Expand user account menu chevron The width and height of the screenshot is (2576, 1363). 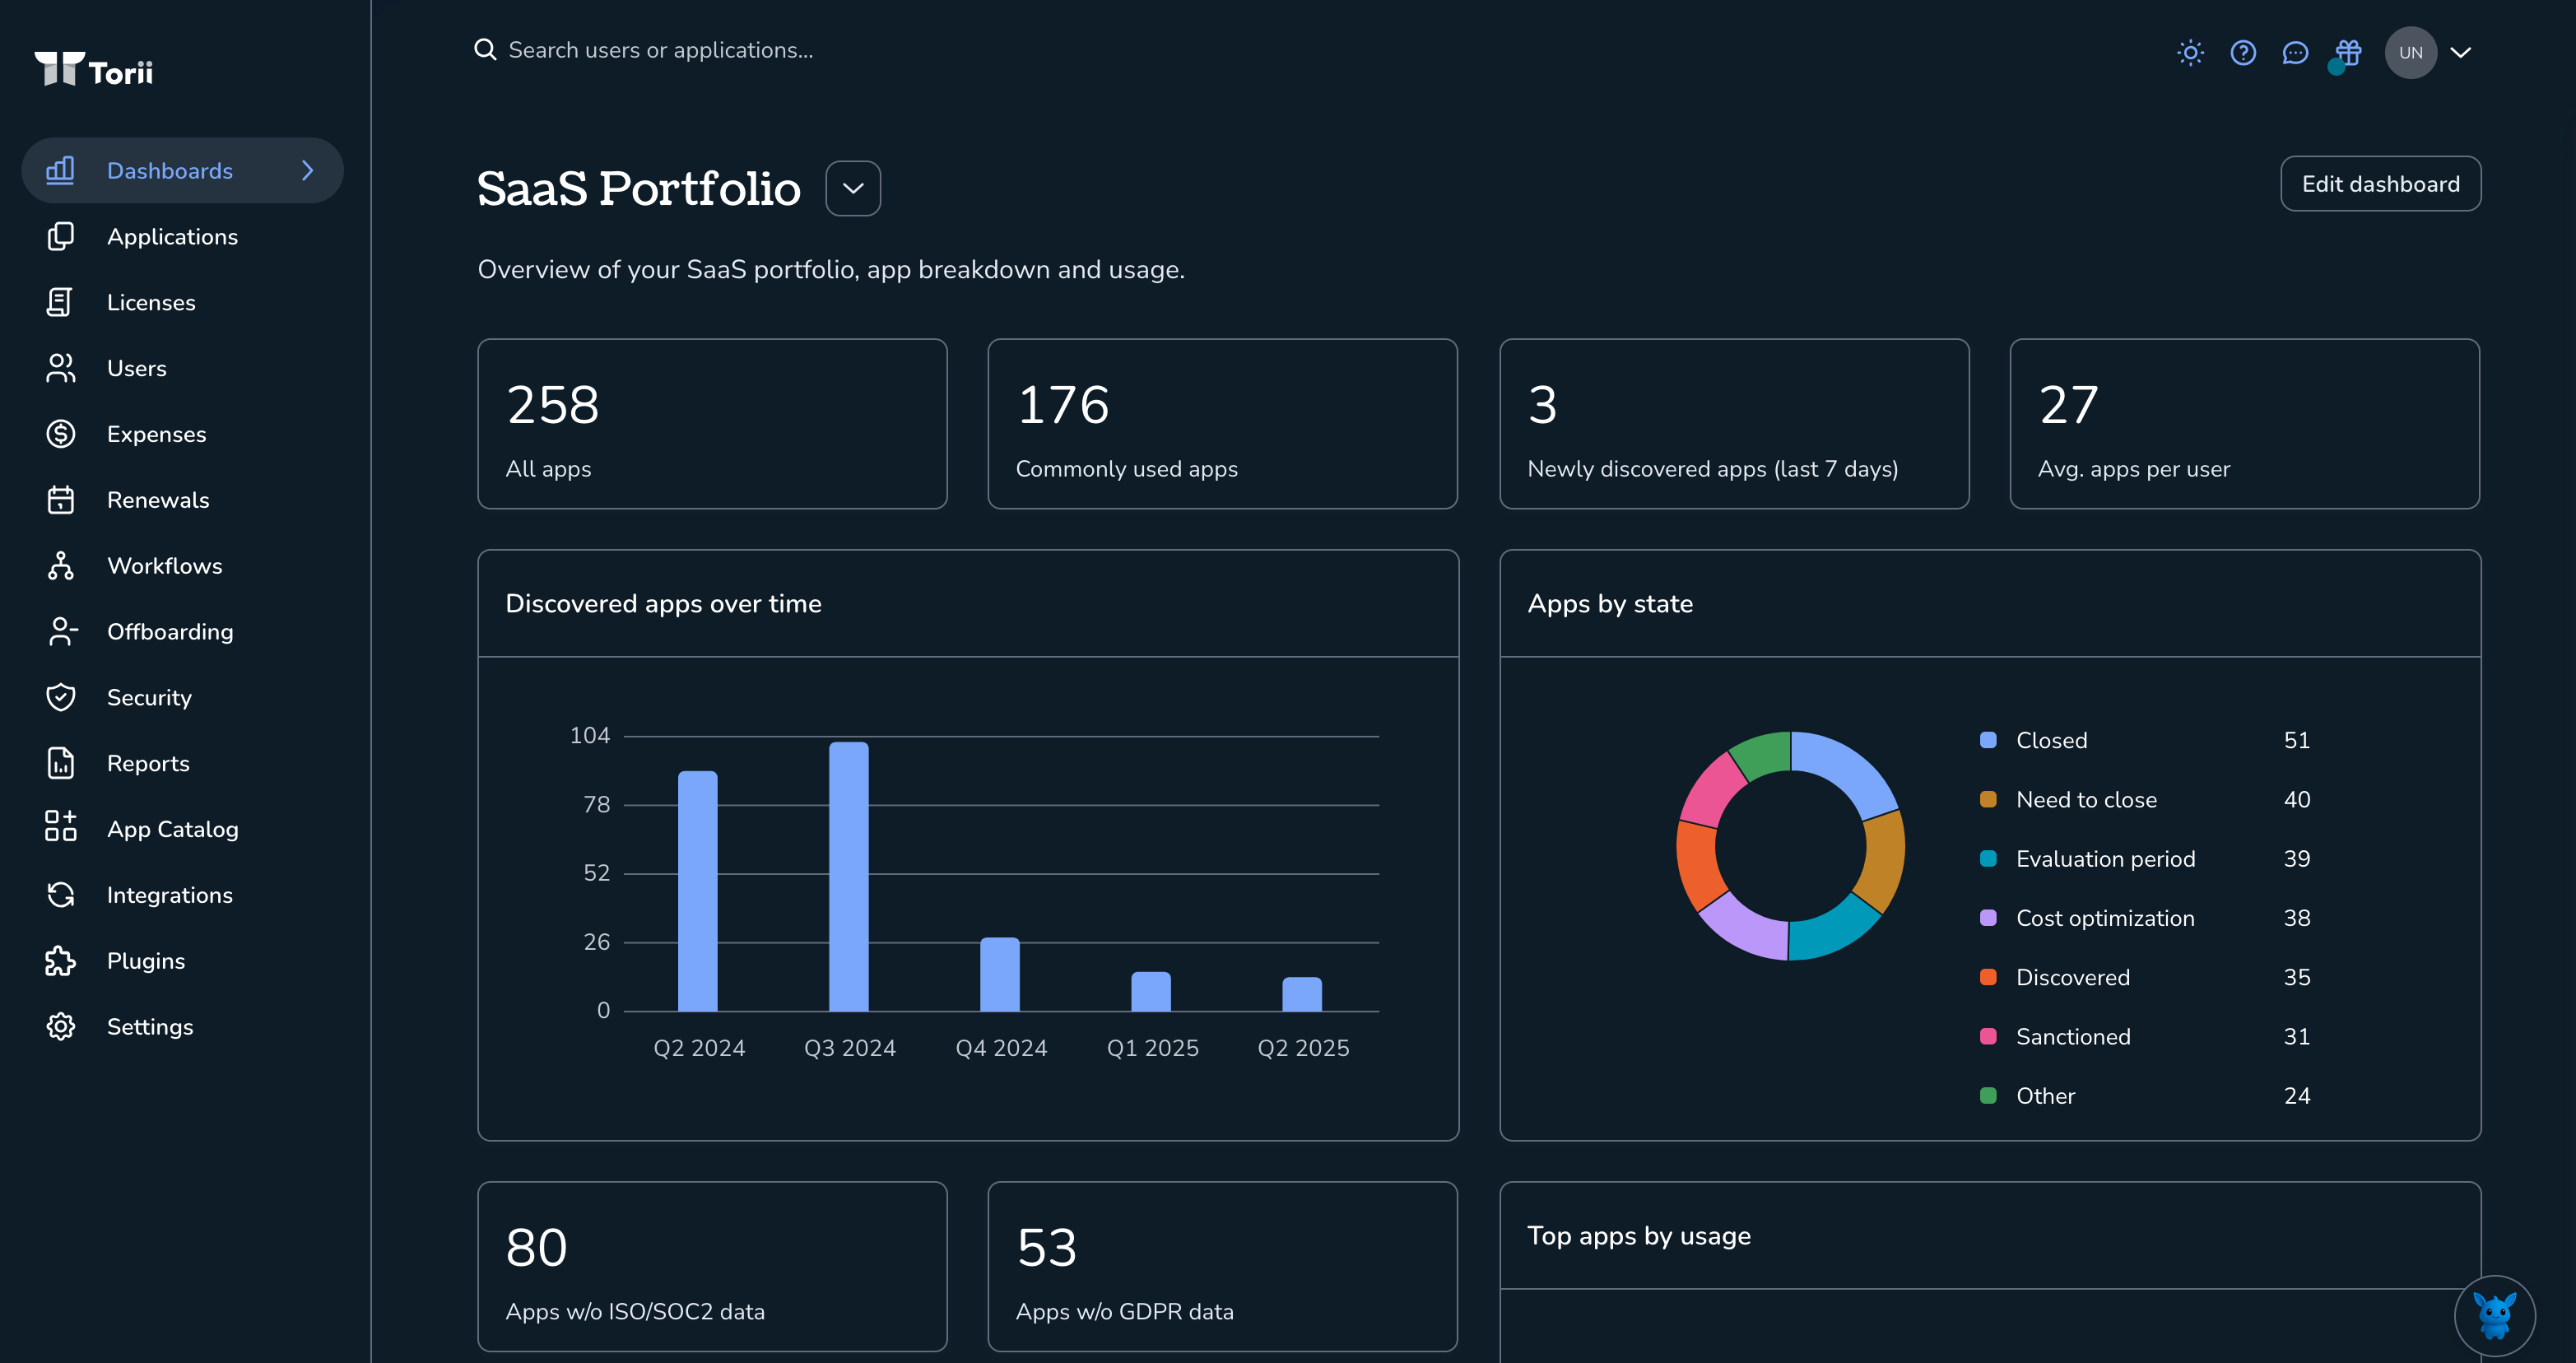(x=2460, y=53)
